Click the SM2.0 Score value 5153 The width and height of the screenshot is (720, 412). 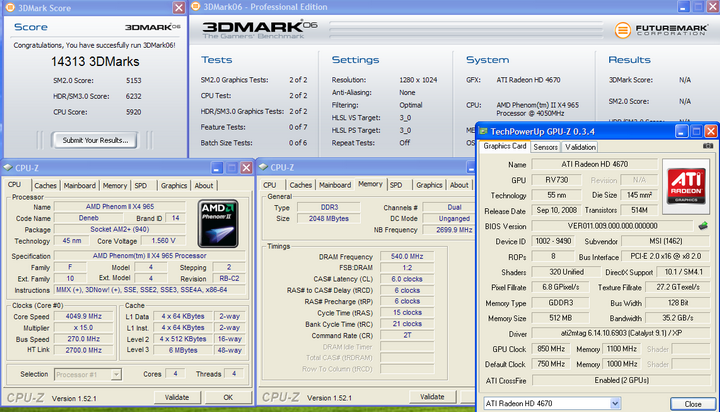click(x=134, y=80)
